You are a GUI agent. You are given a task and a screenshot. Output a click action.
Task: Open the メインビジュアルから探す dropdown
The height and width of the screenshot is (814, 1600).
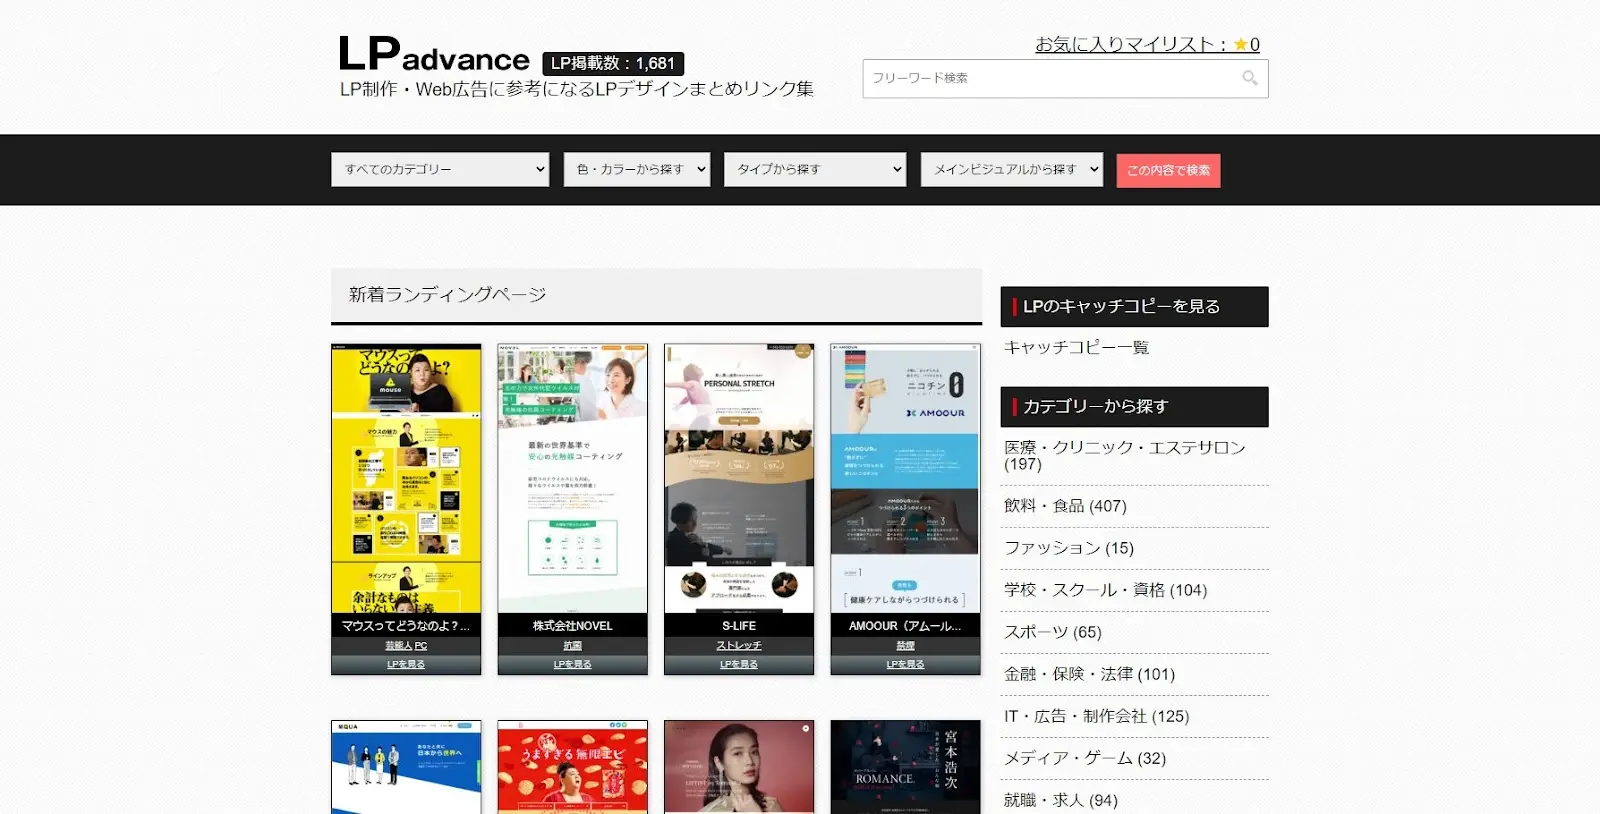pyautogui.click(x=1012, y=169)
